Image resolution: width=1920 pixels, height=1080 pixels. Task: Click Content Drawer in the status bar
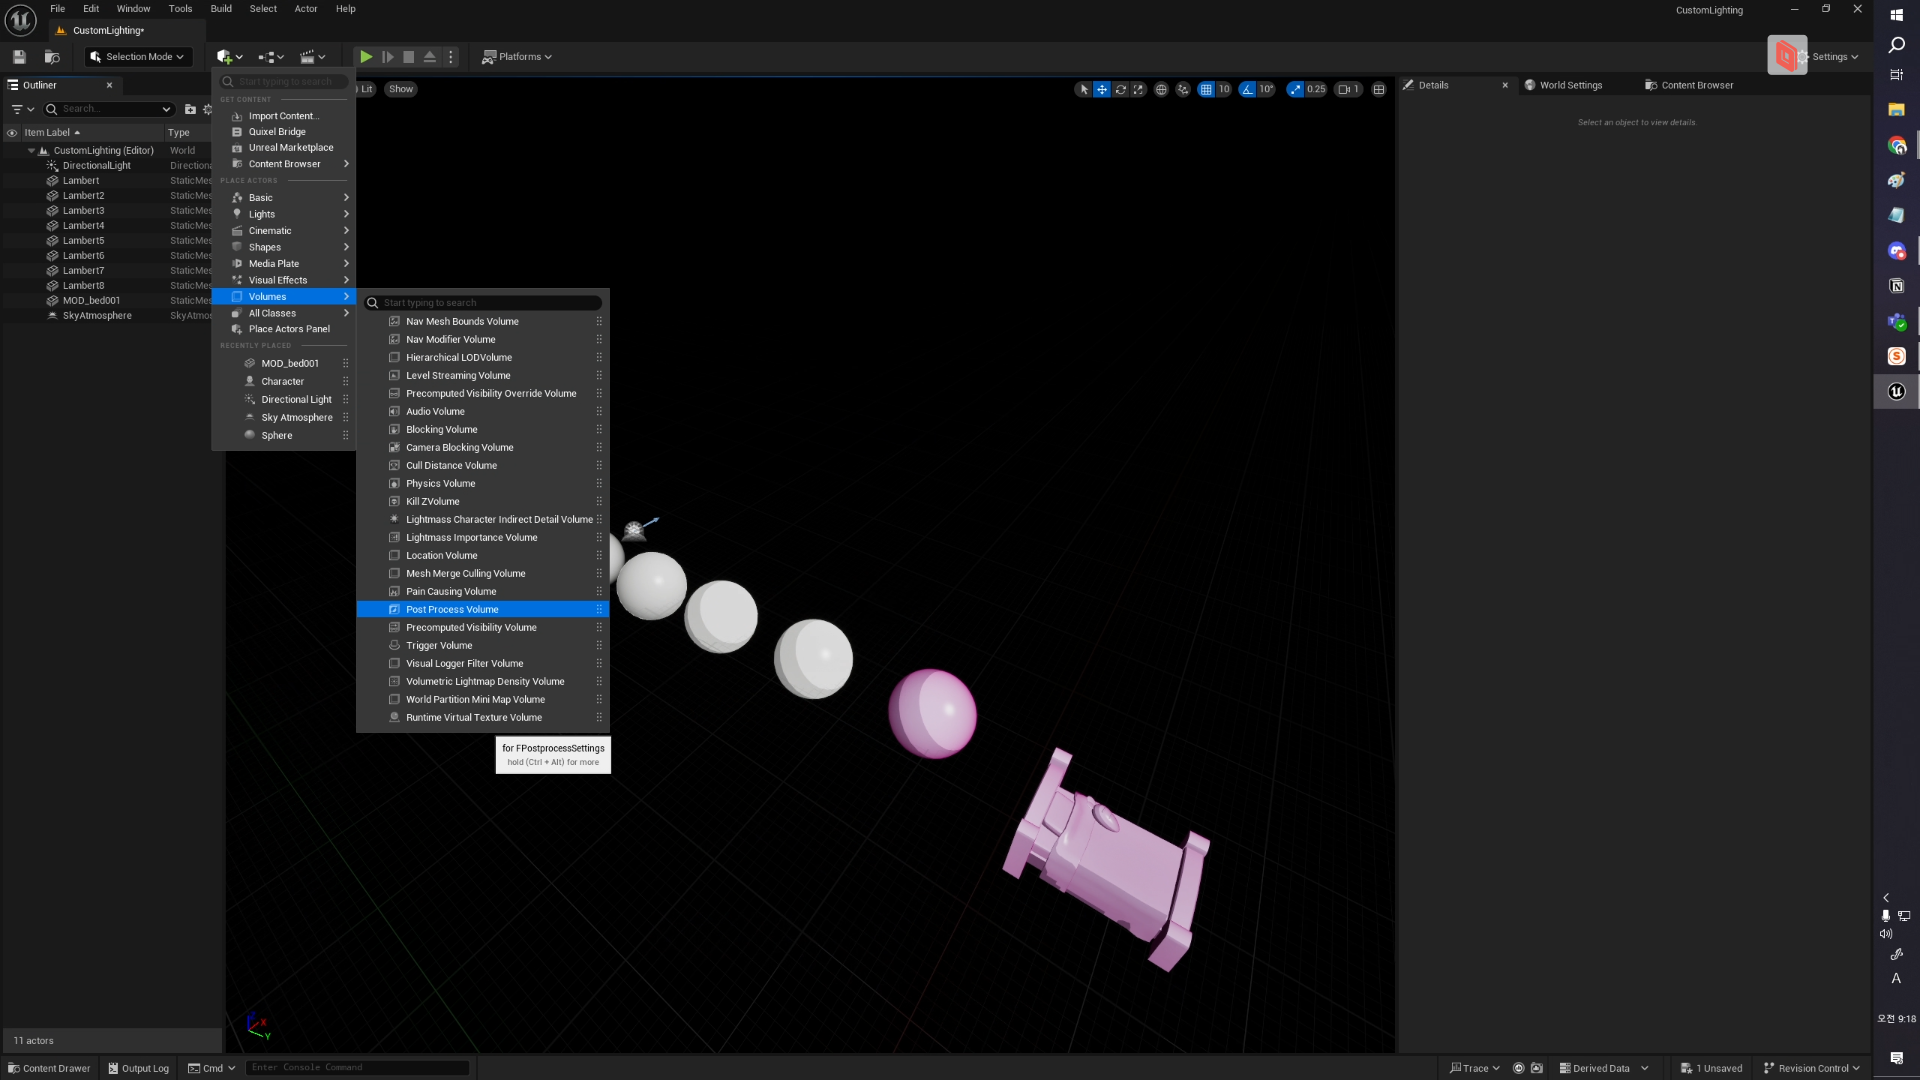49,1068
